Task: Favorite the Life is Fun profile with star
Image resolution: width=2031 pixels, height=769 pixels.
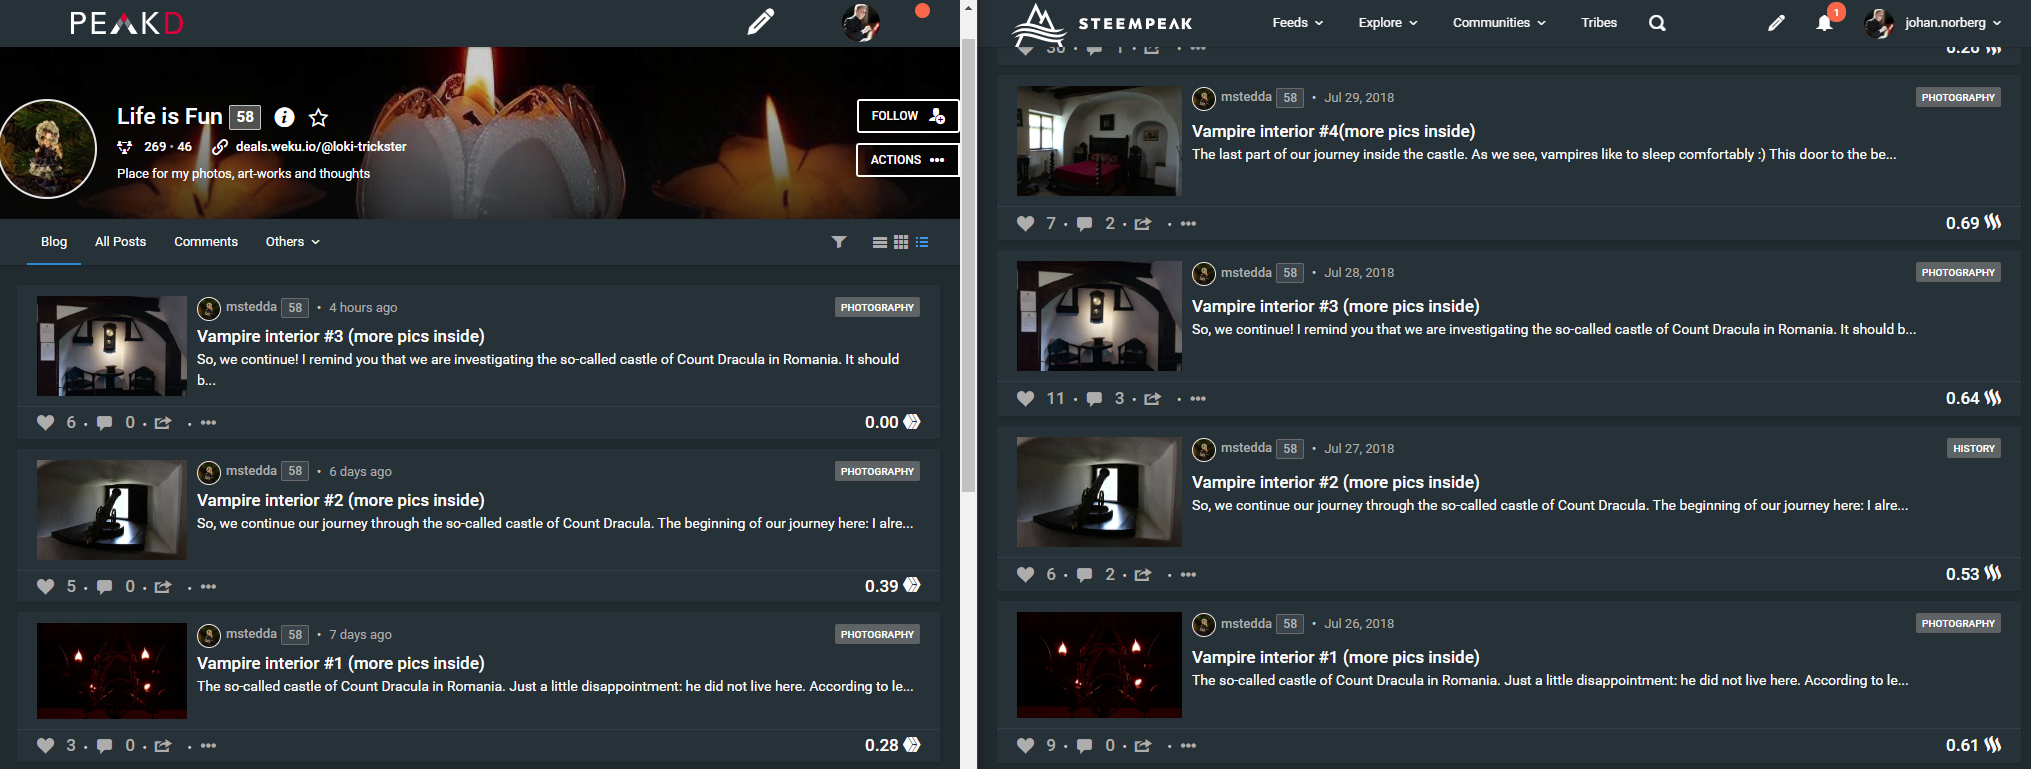Action: (x=319, y=118)
